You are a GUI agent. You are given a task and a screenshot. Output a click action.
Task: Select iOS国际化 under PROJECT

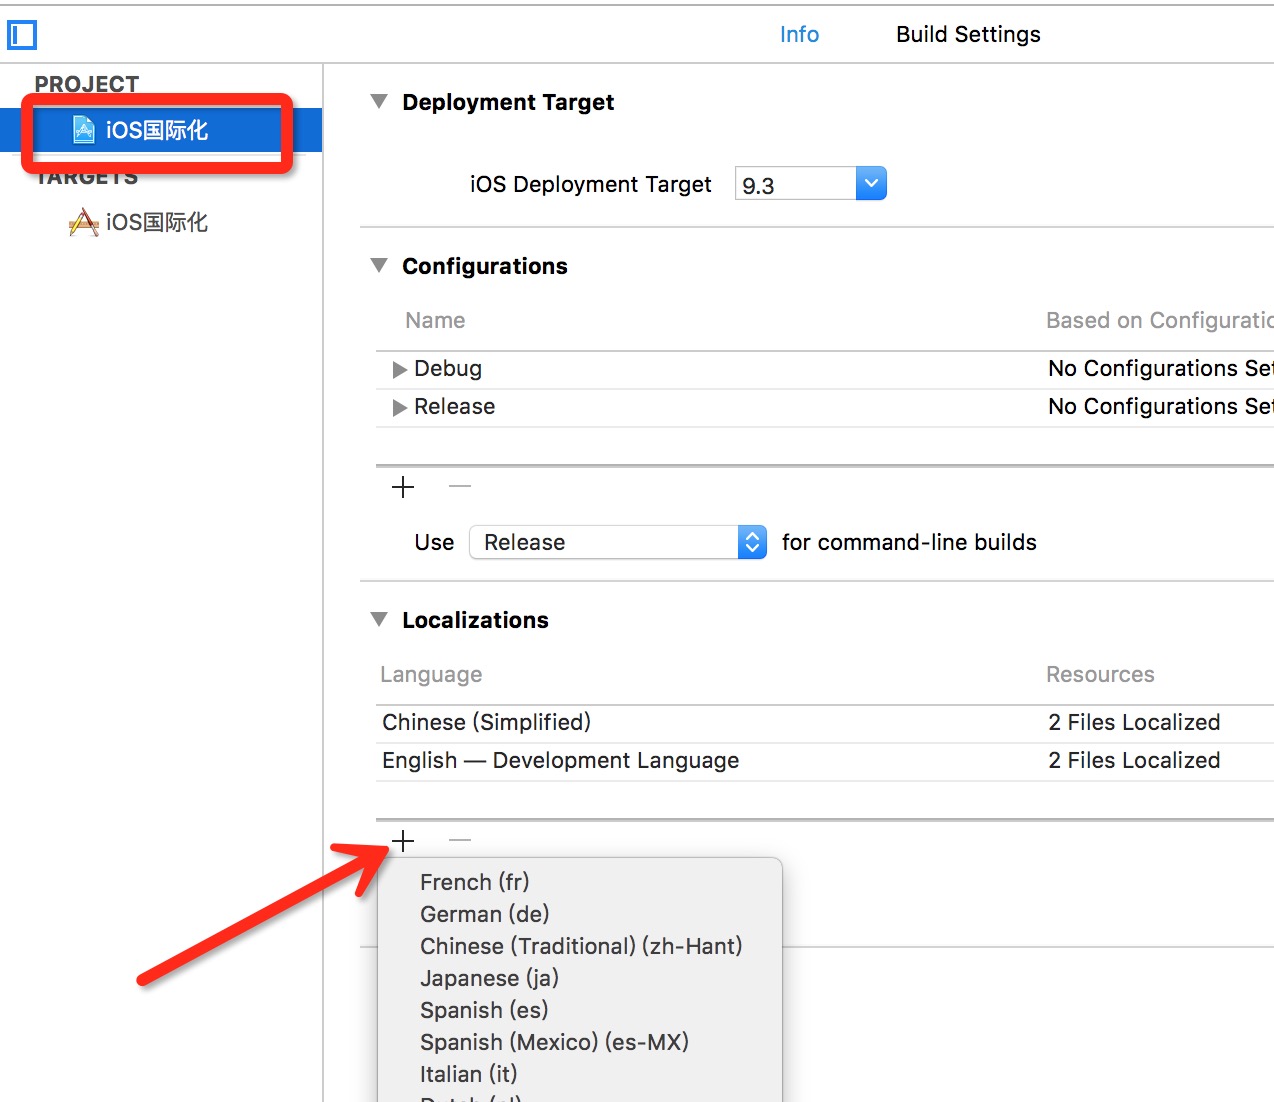tap(157, 130)
